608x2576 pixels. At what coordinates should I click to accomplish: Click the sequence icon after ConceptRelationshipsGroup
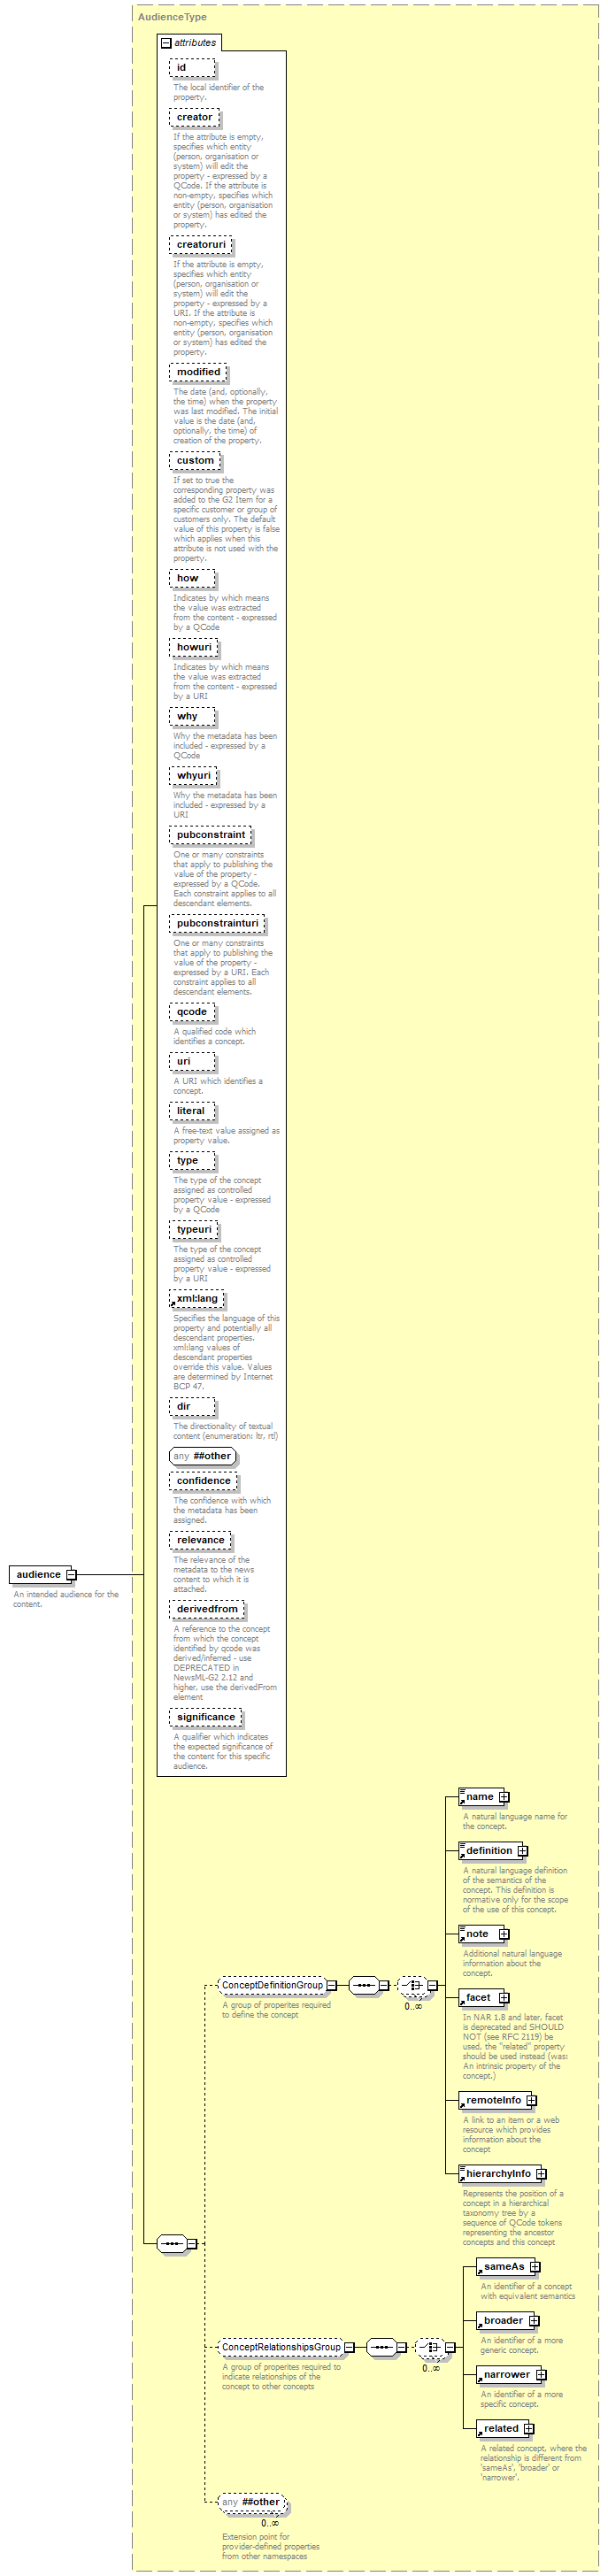[380, 2347]
